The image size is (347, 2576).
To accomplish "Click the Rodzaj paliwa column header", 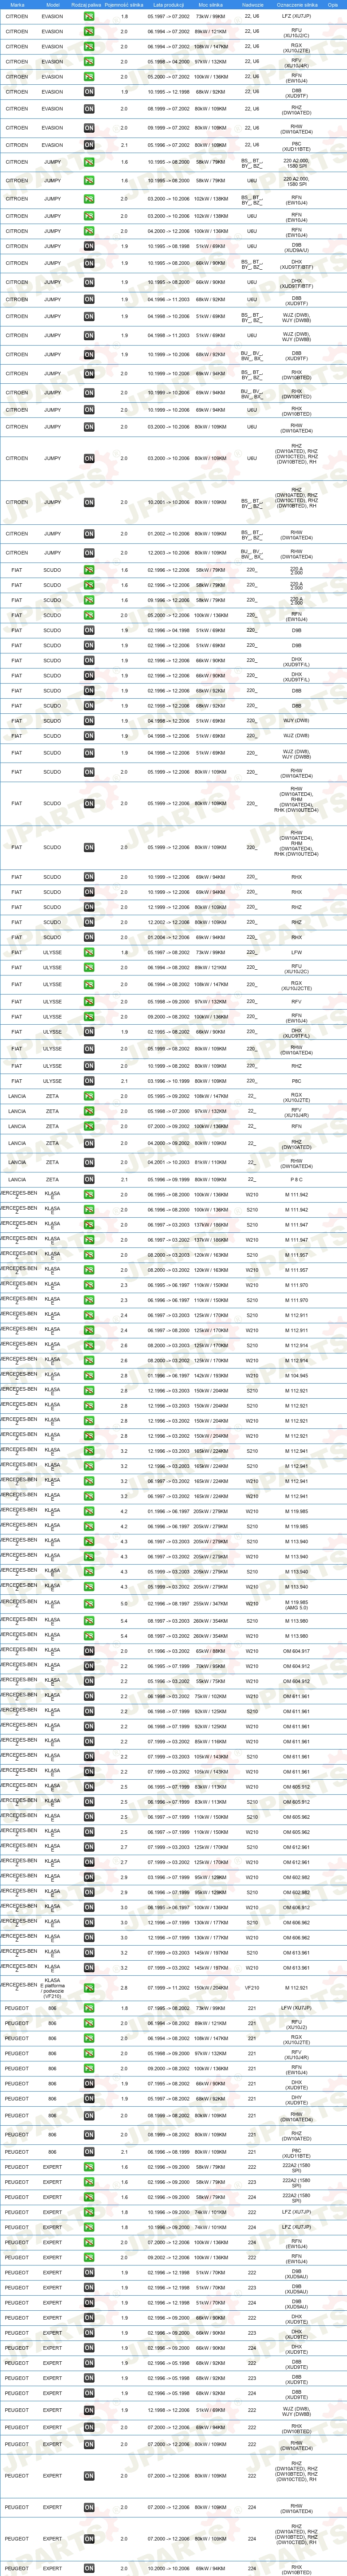I will tap(87, 5).
